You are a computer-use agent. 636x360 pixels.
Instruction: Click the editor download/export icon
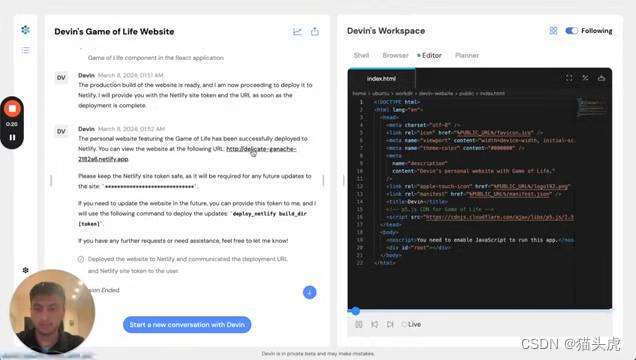click(602, 78)
